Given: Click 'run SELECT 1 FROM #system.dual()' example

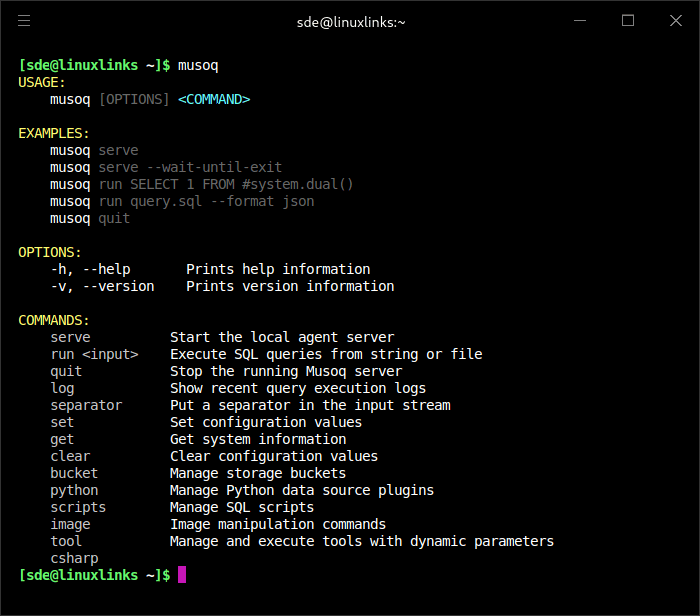Looking at the screenshot, I should pos(226,184).
